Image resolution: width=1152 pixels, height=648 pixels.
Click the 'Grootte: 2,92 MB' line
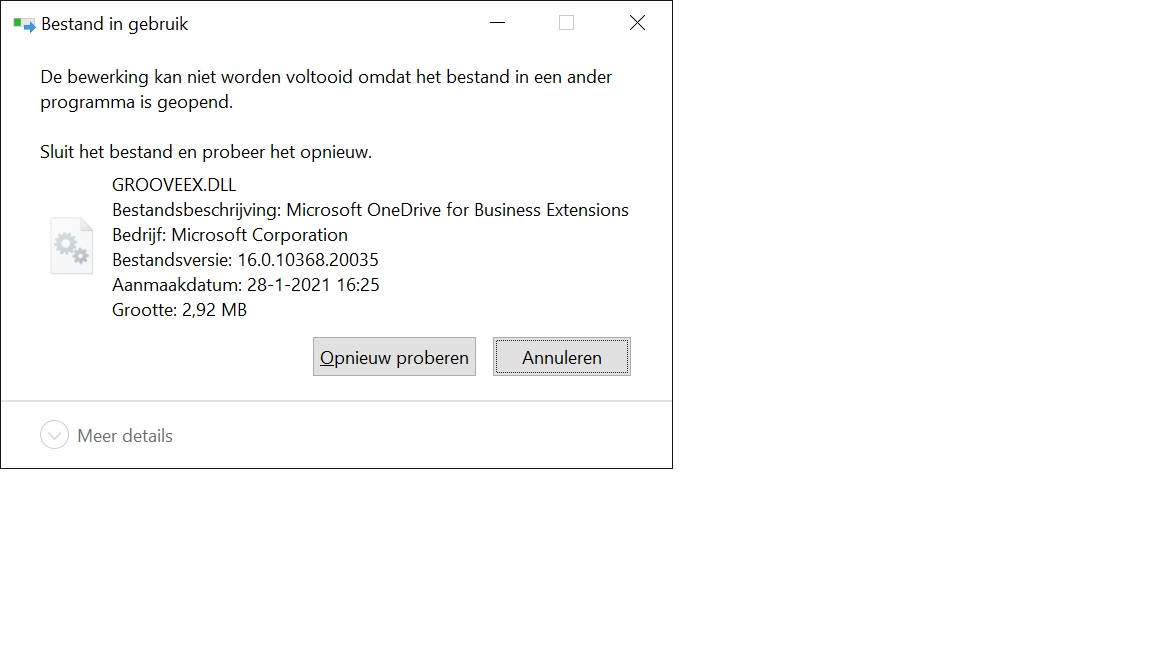coord(179,310)
